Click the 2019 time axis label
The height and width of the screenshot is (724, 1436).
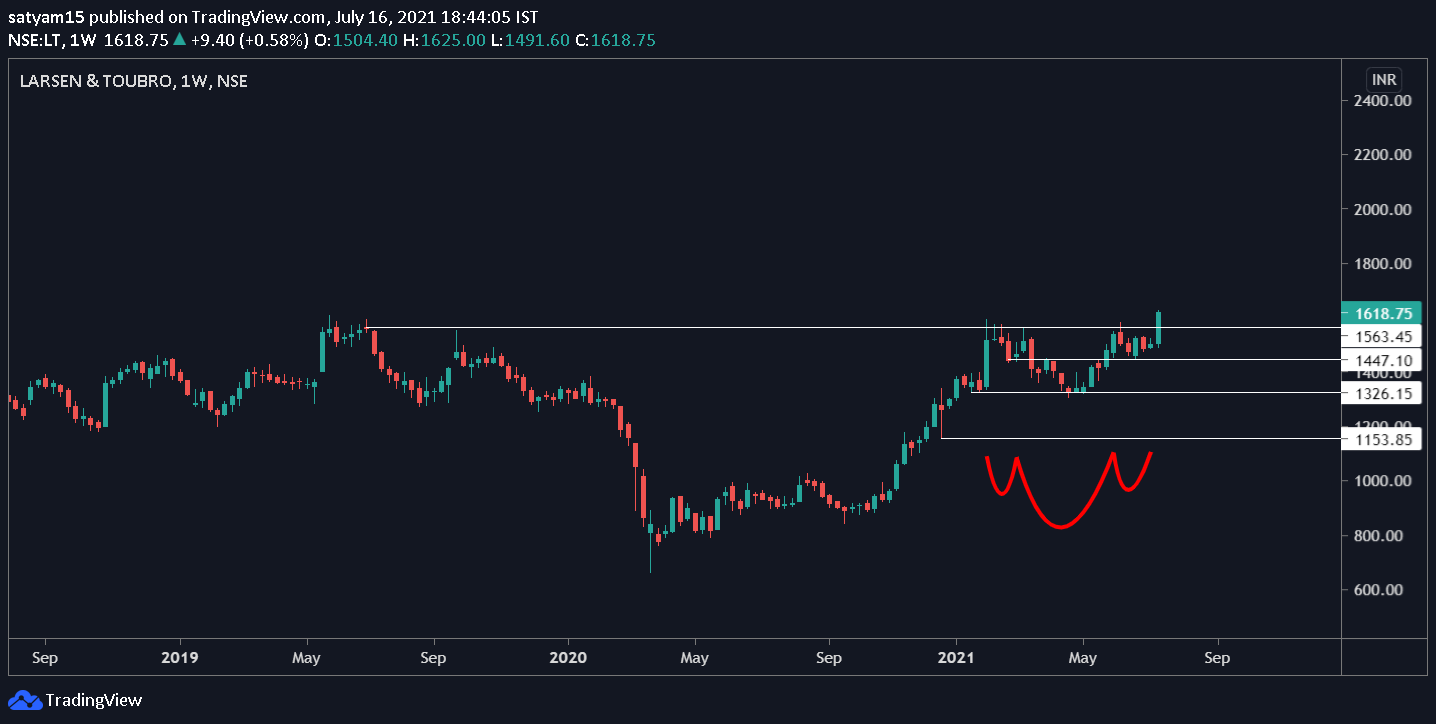(x=179, y=658)
